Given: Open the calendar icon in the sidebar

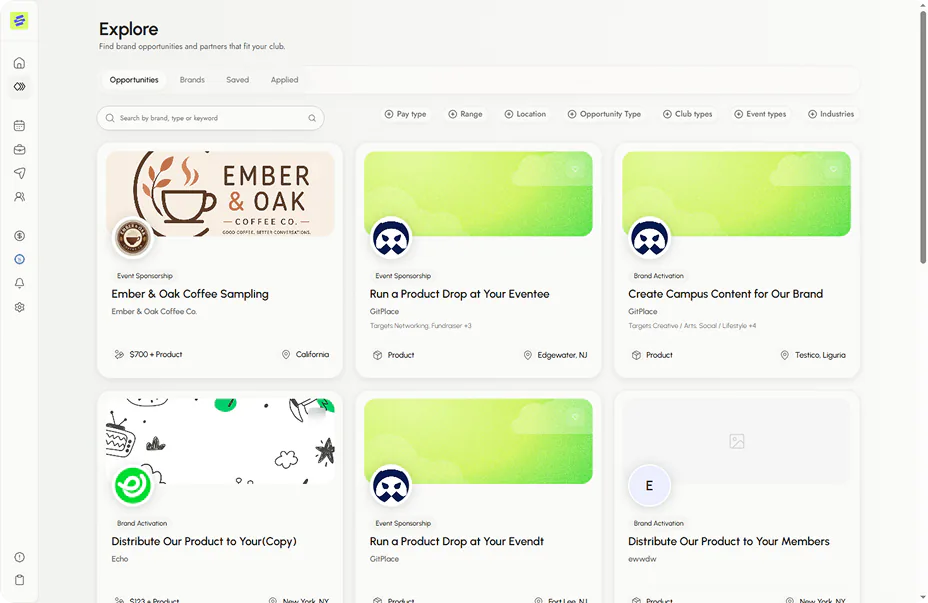Looking at the screenshot, I should pyautogui.click(x=20, y=125).
